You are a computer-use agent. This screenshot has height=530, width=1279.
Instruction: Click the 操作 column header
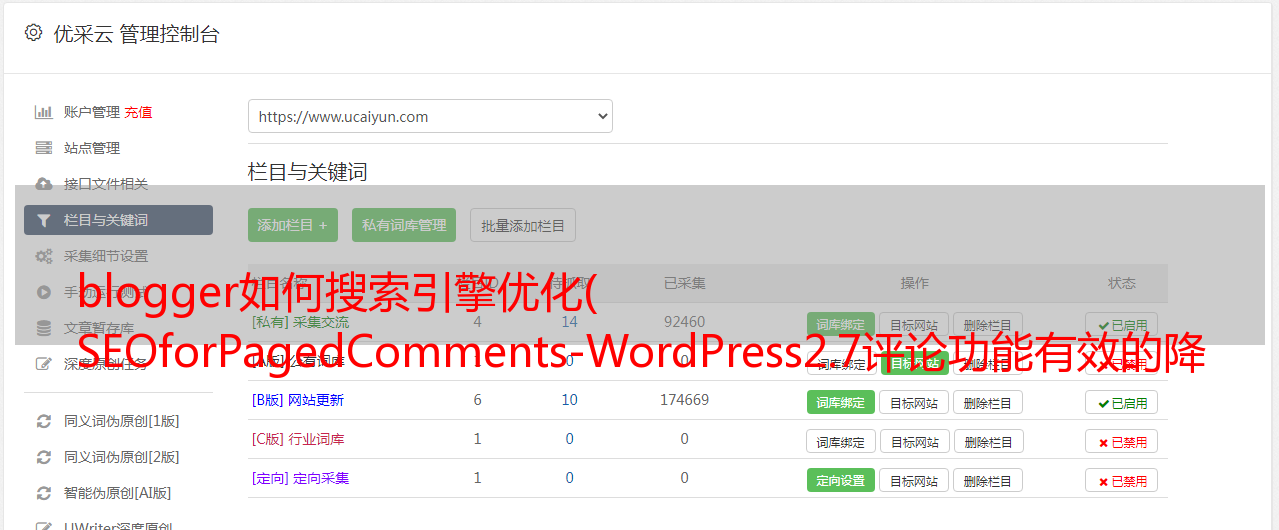[x=914, y=283]
